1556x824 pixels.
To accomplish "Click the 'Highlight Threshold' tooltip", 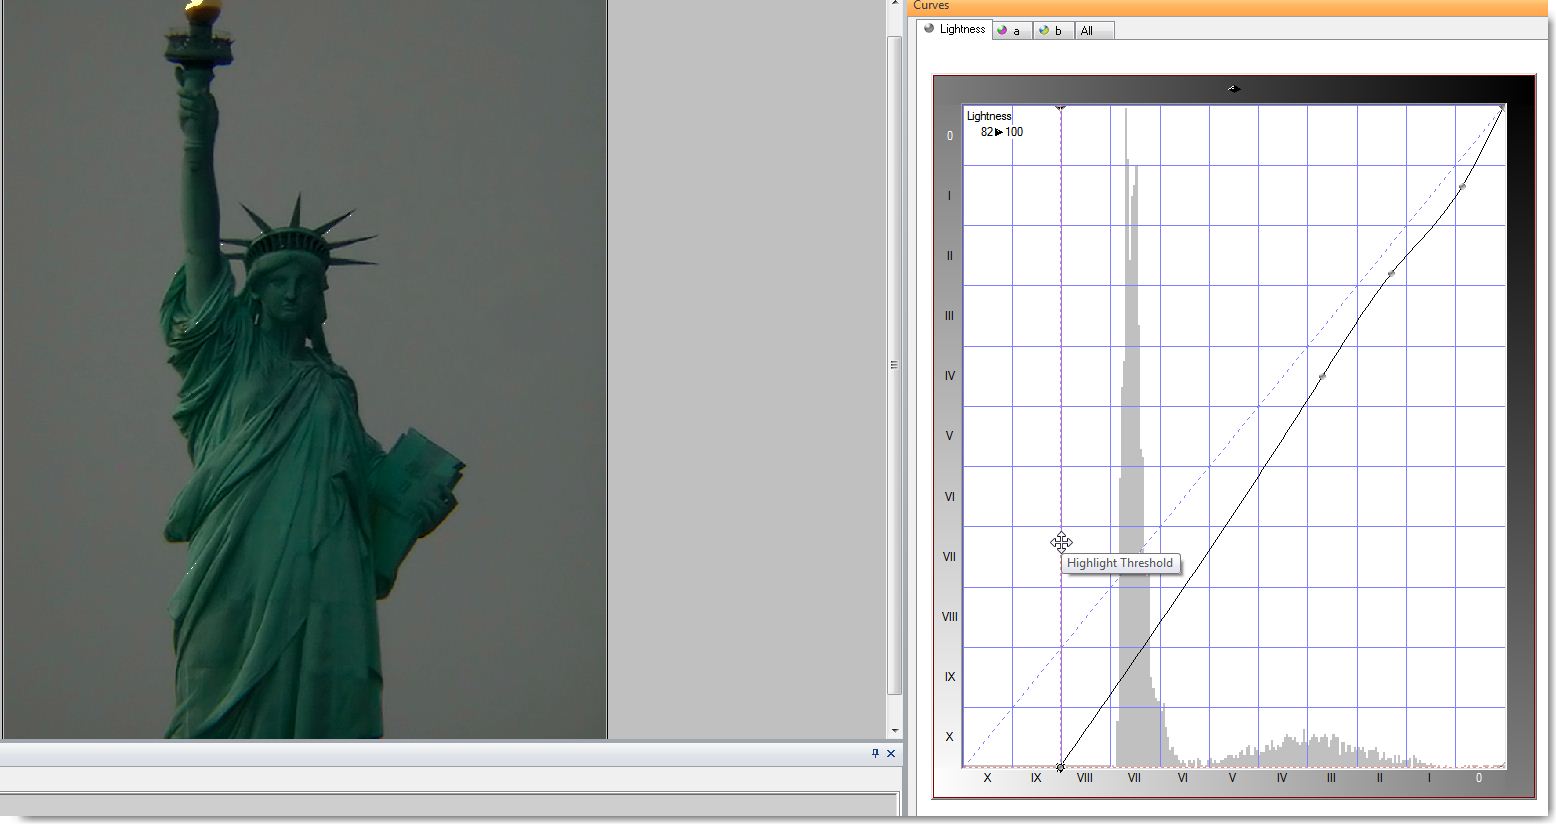I will tap(1120, 563).
